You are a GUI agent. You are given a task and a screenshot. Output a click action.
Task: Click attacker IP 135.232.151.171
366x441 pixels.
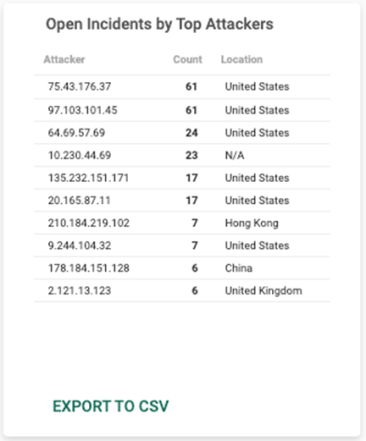coord(88,178)
